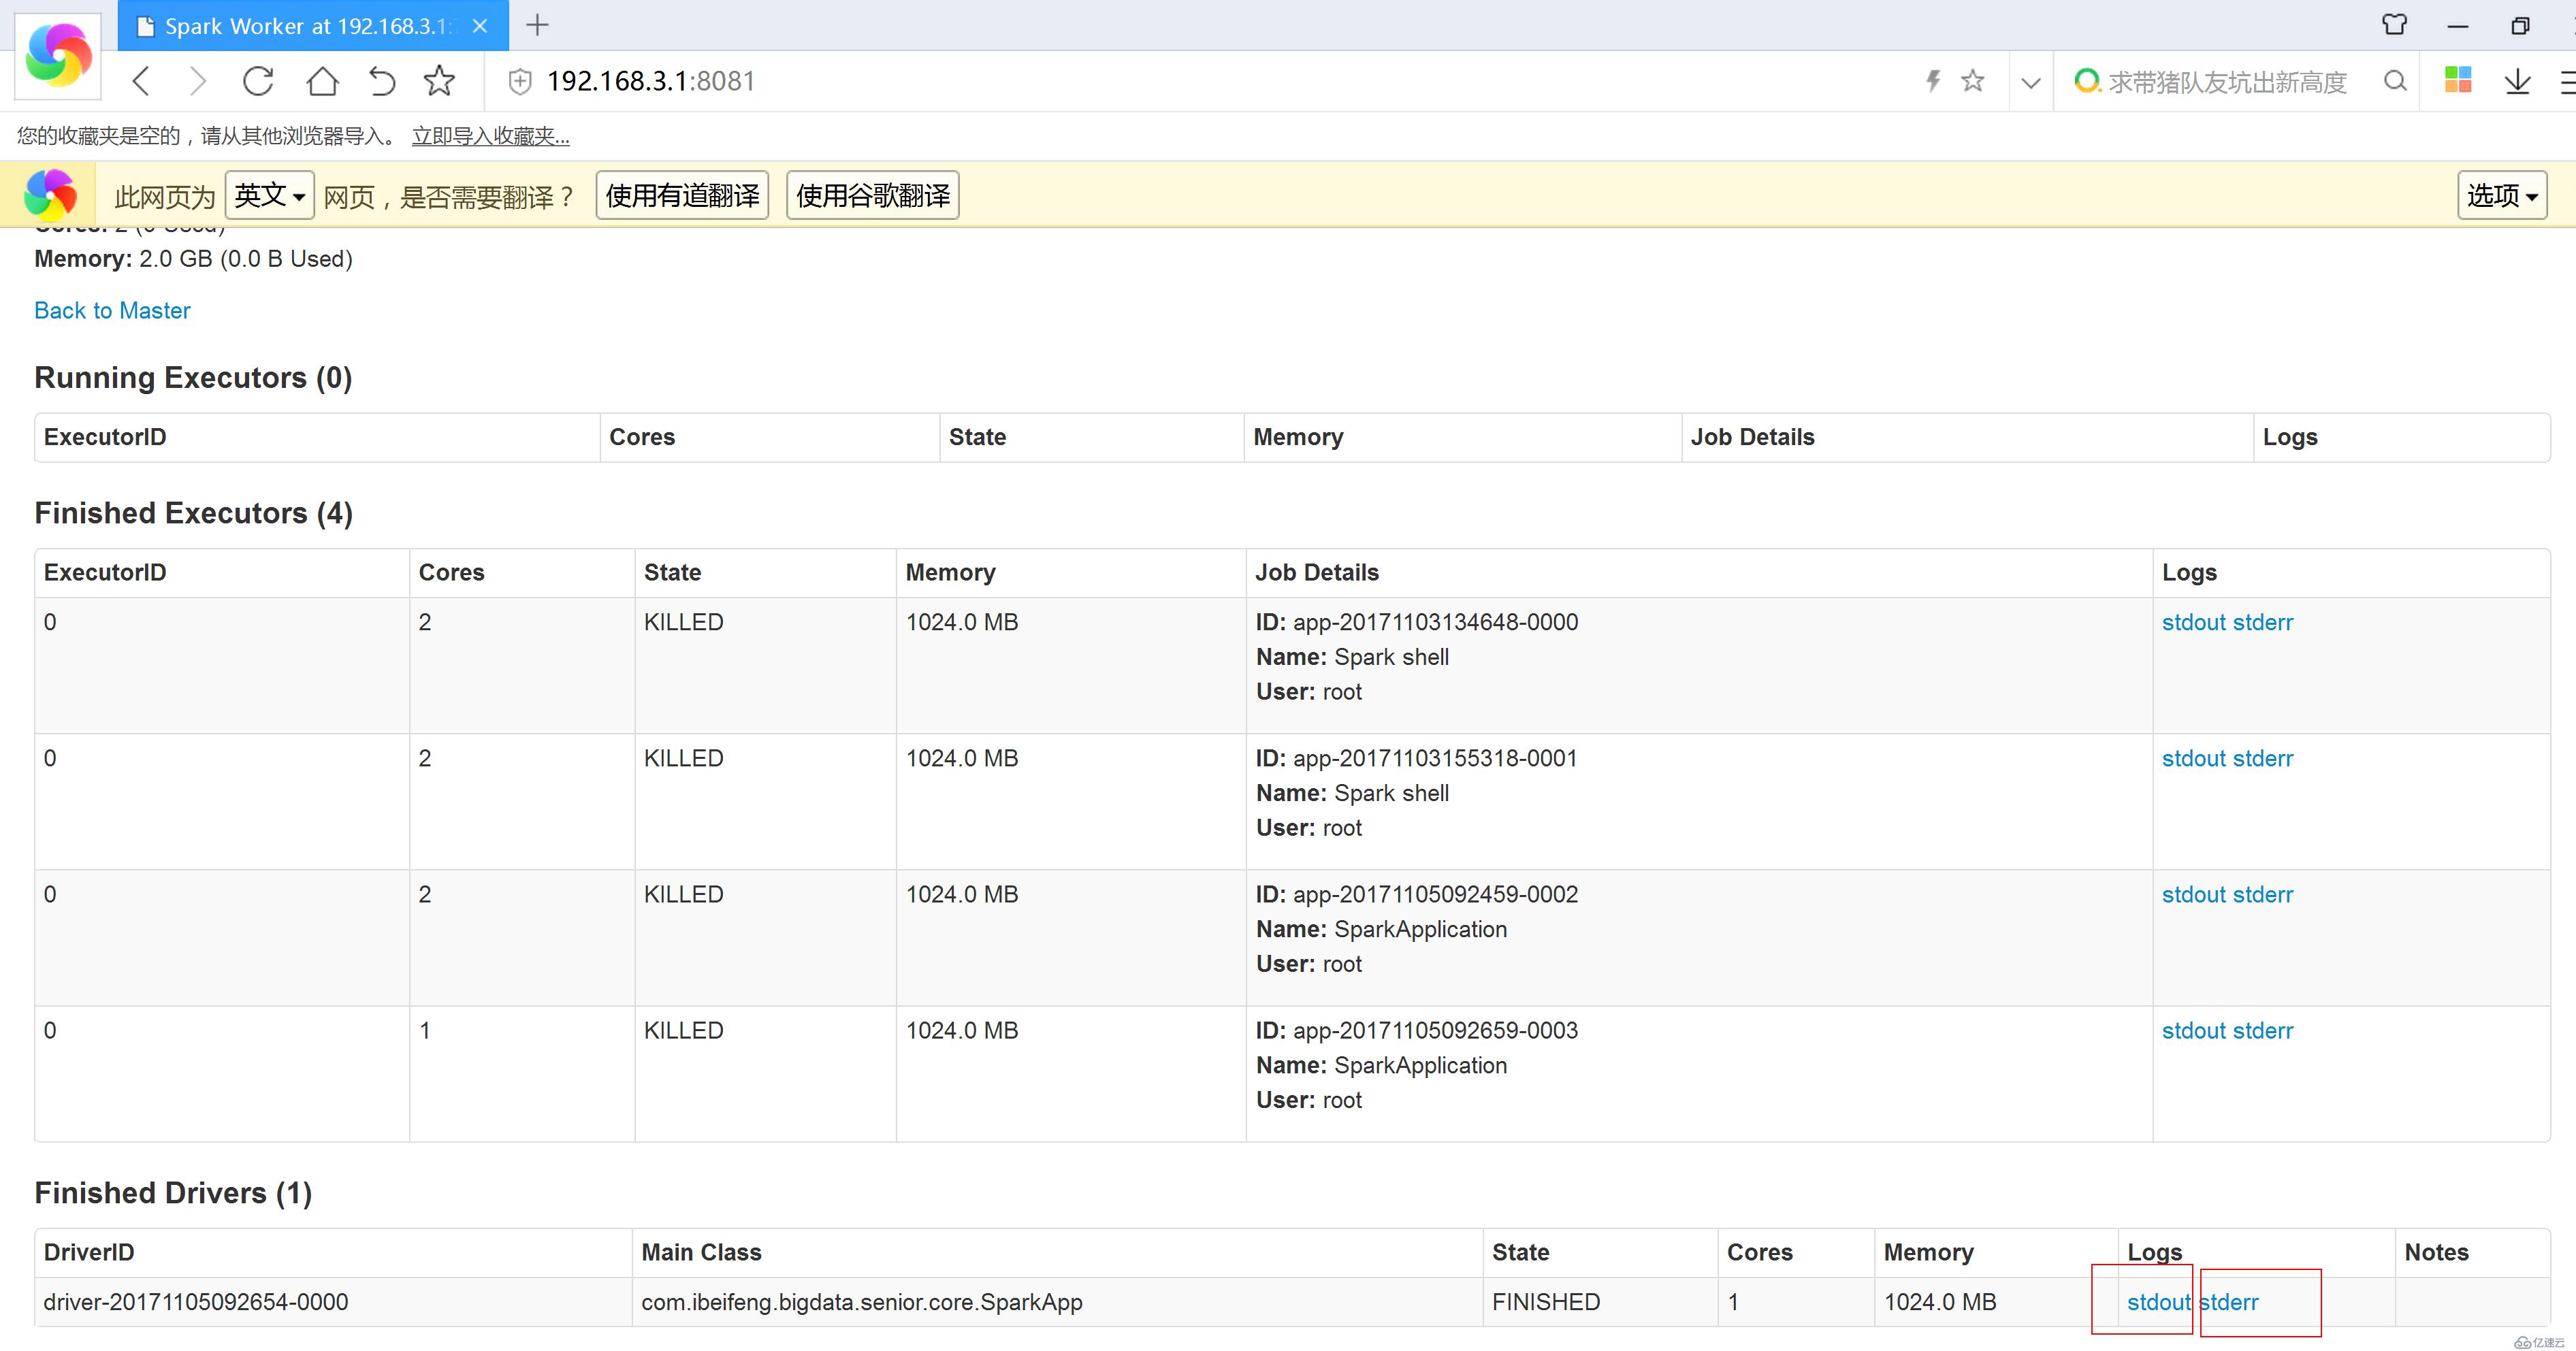This screenshot has height=1351, width=2576.
Task: Open a new tab with plus button
Action: [x=537, y=25]
